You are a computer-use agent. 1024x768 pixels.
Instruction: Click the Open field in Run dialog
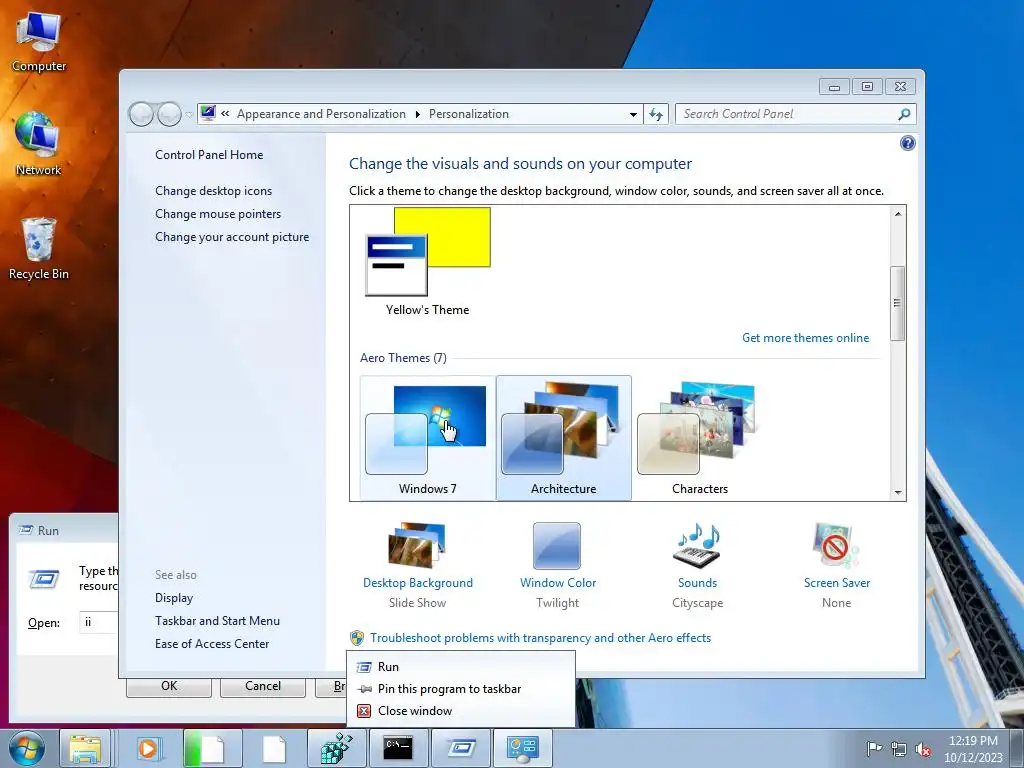click(98, 622)
